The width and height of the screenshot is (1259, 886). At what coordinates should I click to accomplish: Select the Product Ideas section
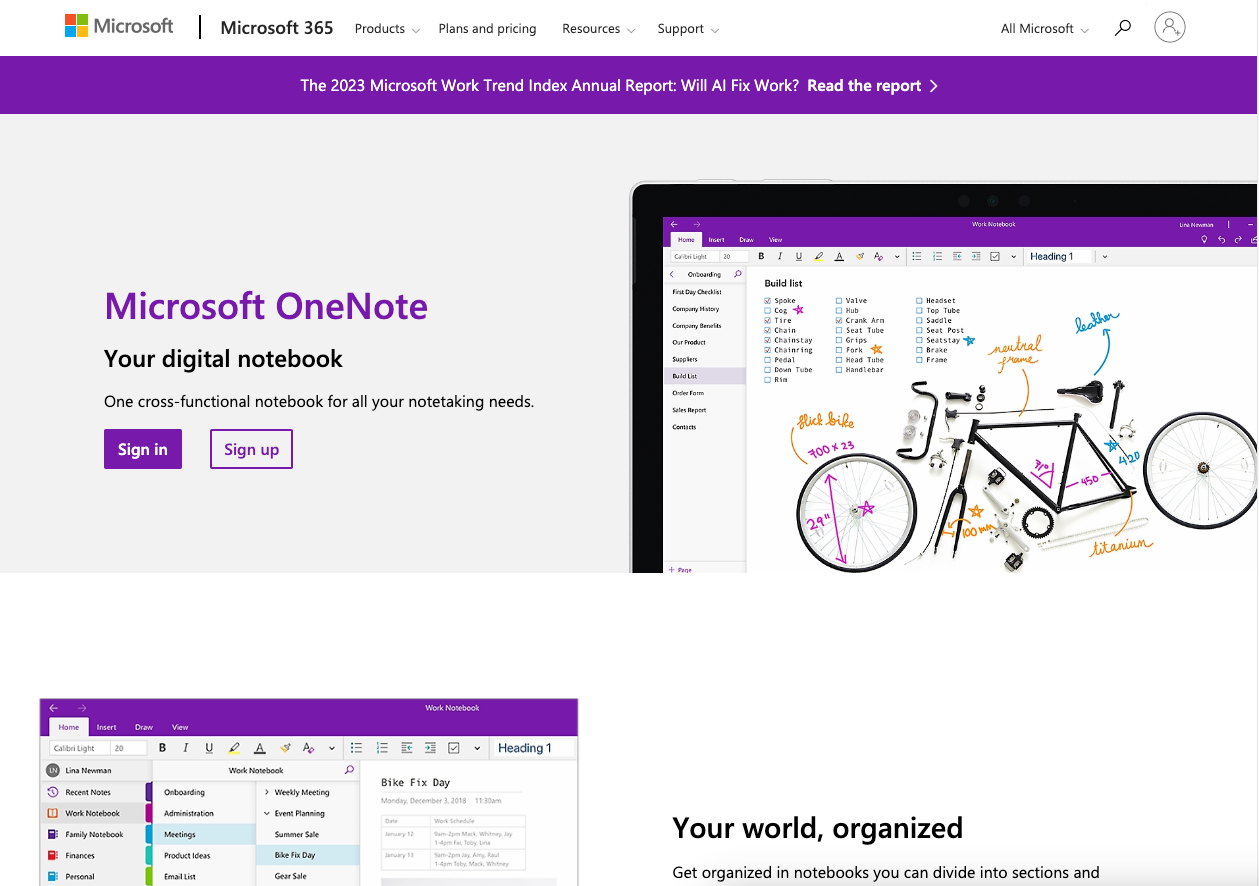click(206, 855)
